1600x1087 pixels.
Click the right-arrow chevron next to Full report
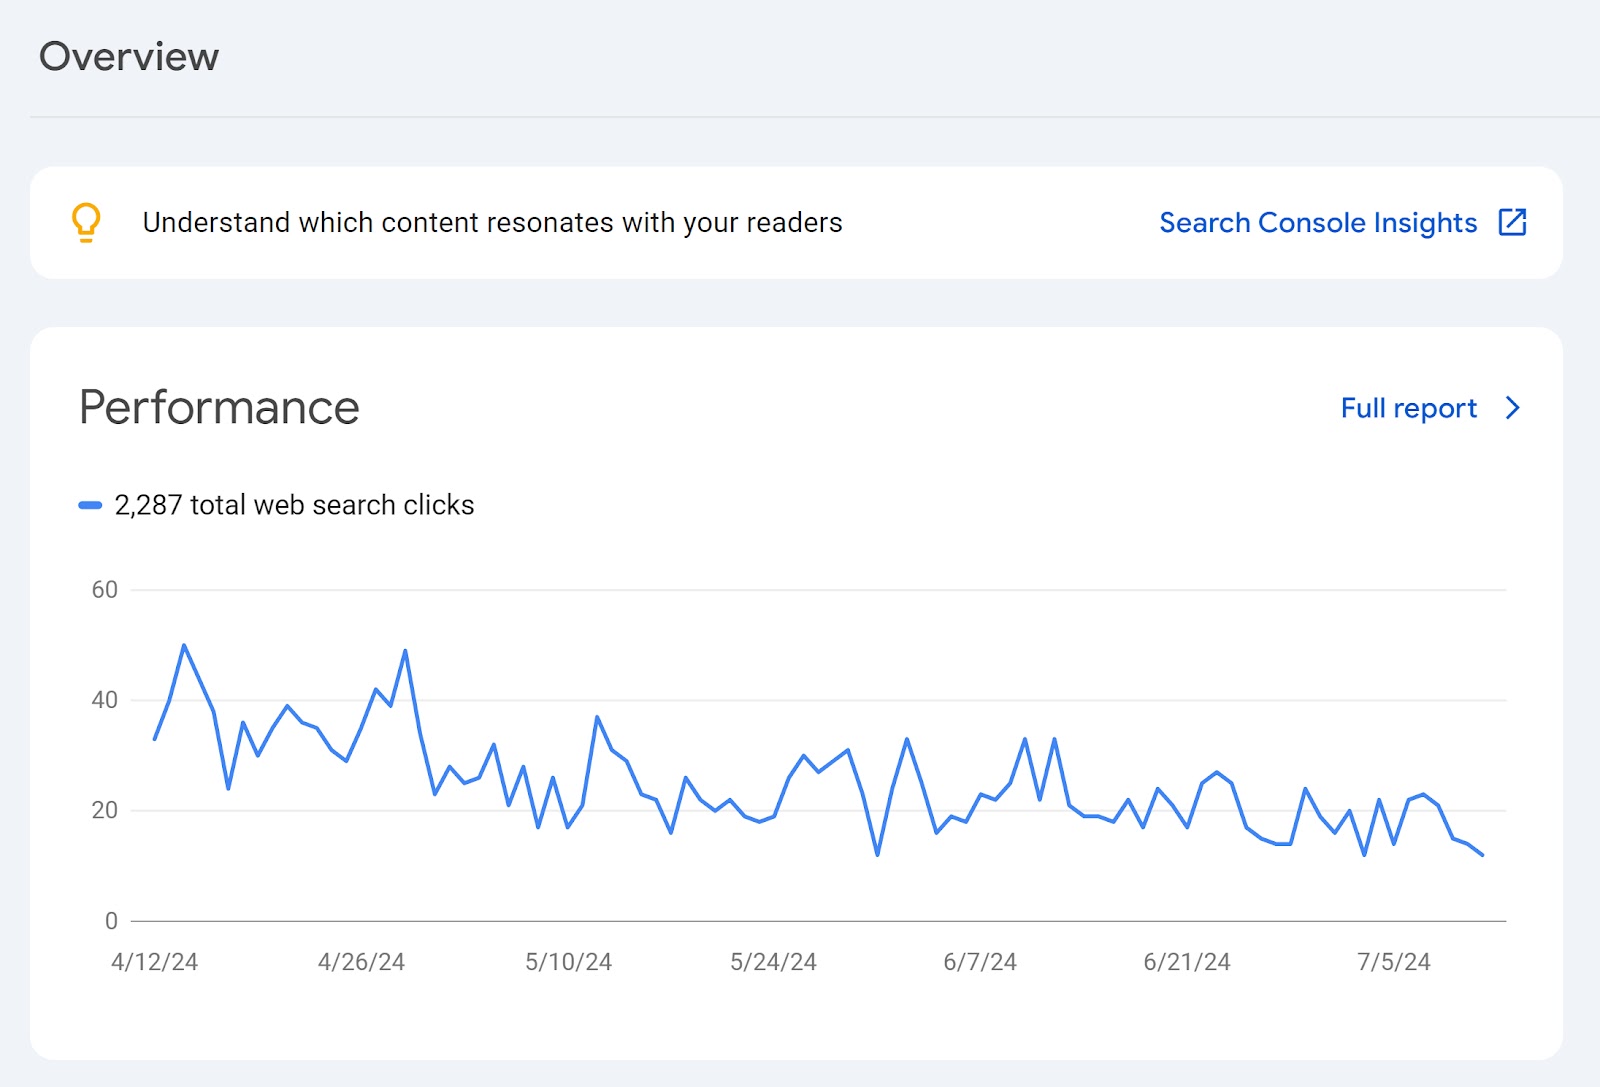(1513, 408)
